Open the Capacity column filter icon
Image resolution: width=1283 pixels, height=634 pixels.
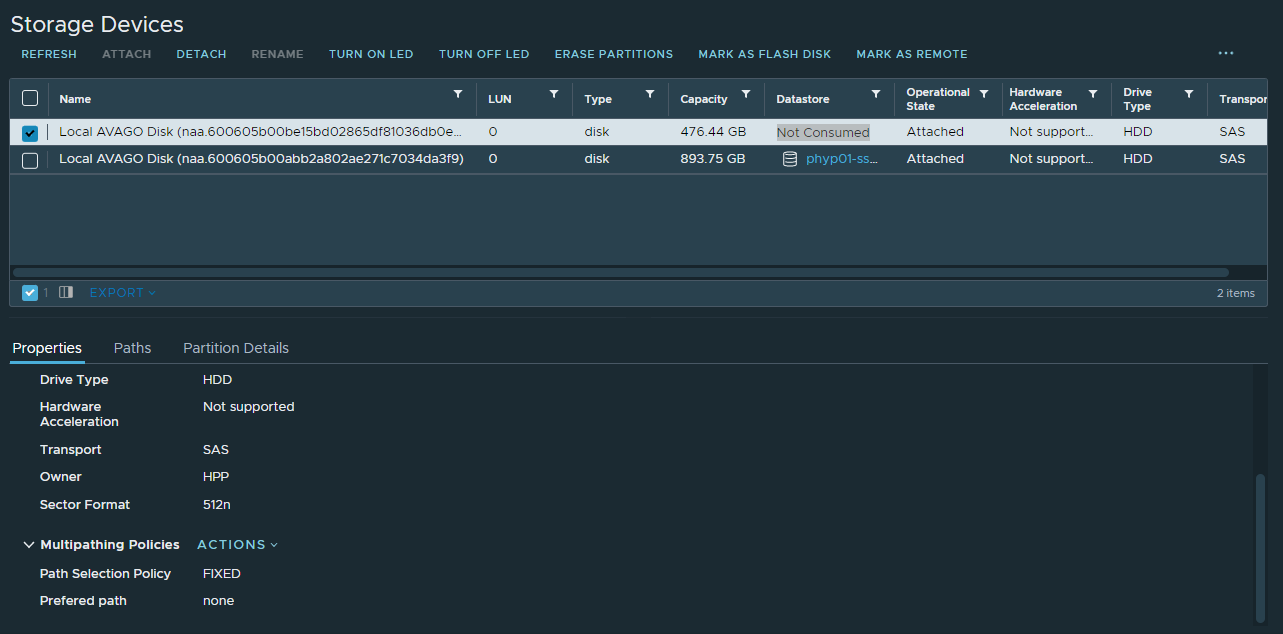click(x=746, y=94)
